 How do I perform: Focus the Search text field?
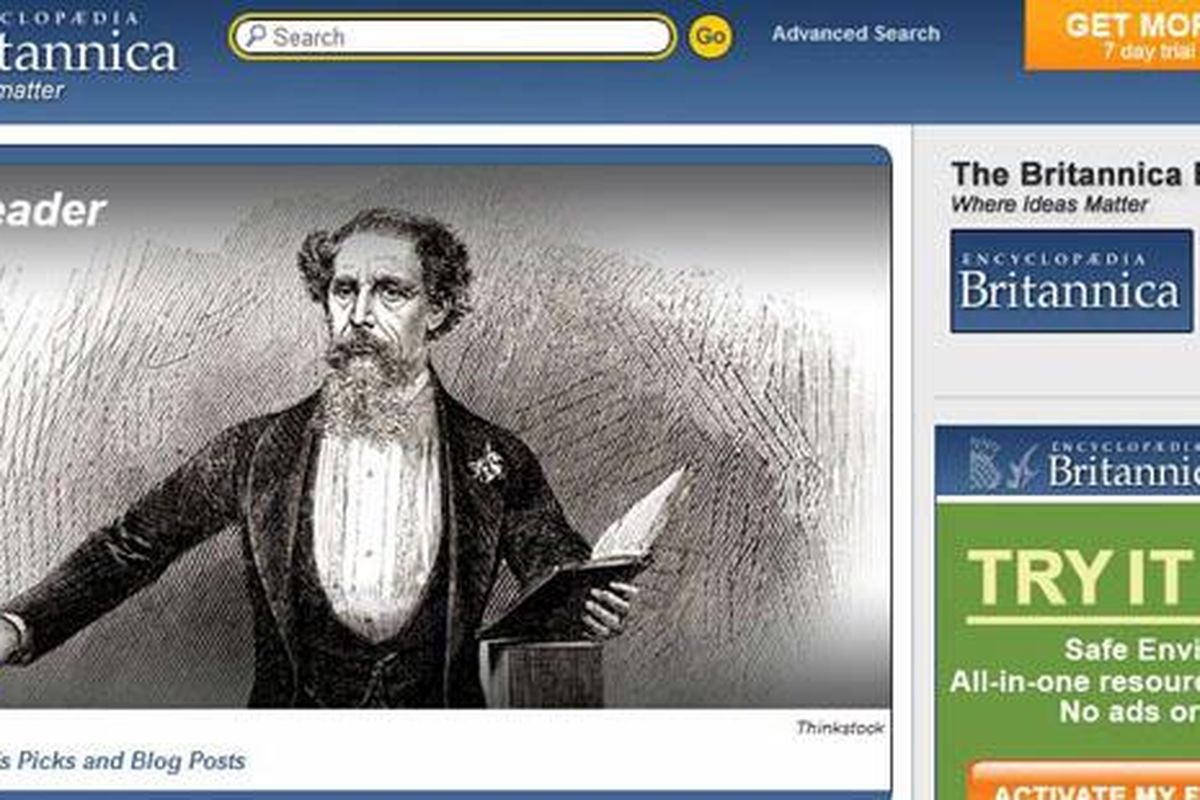point(453,37)
